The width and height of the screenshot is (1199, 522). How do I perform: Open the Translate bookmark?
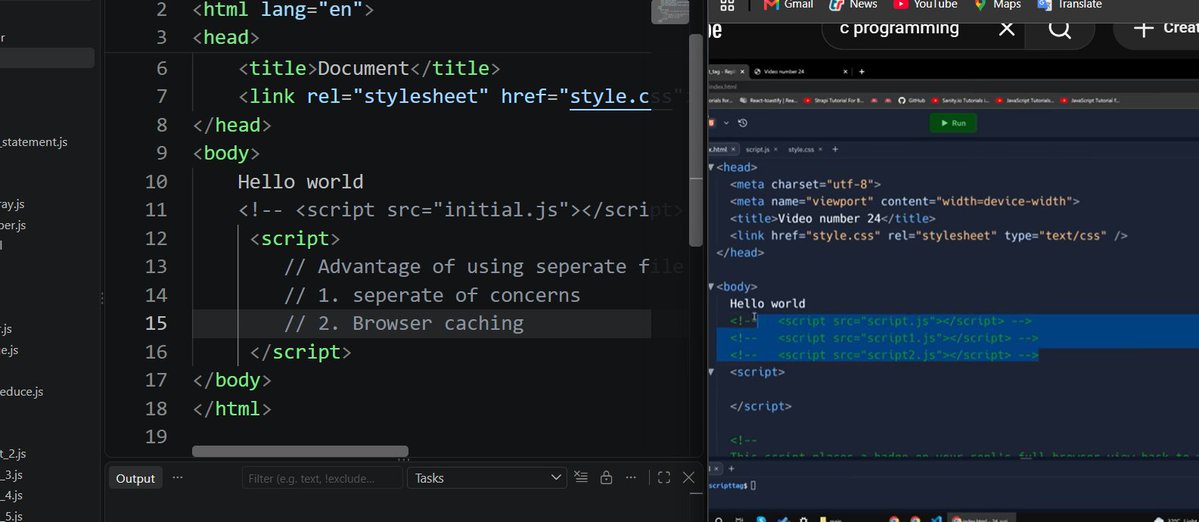pos(1069,5)
